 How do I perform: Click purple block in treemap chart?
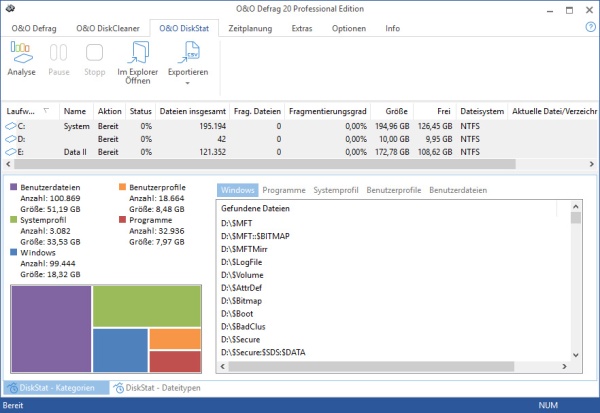click(x=51, y=329)
